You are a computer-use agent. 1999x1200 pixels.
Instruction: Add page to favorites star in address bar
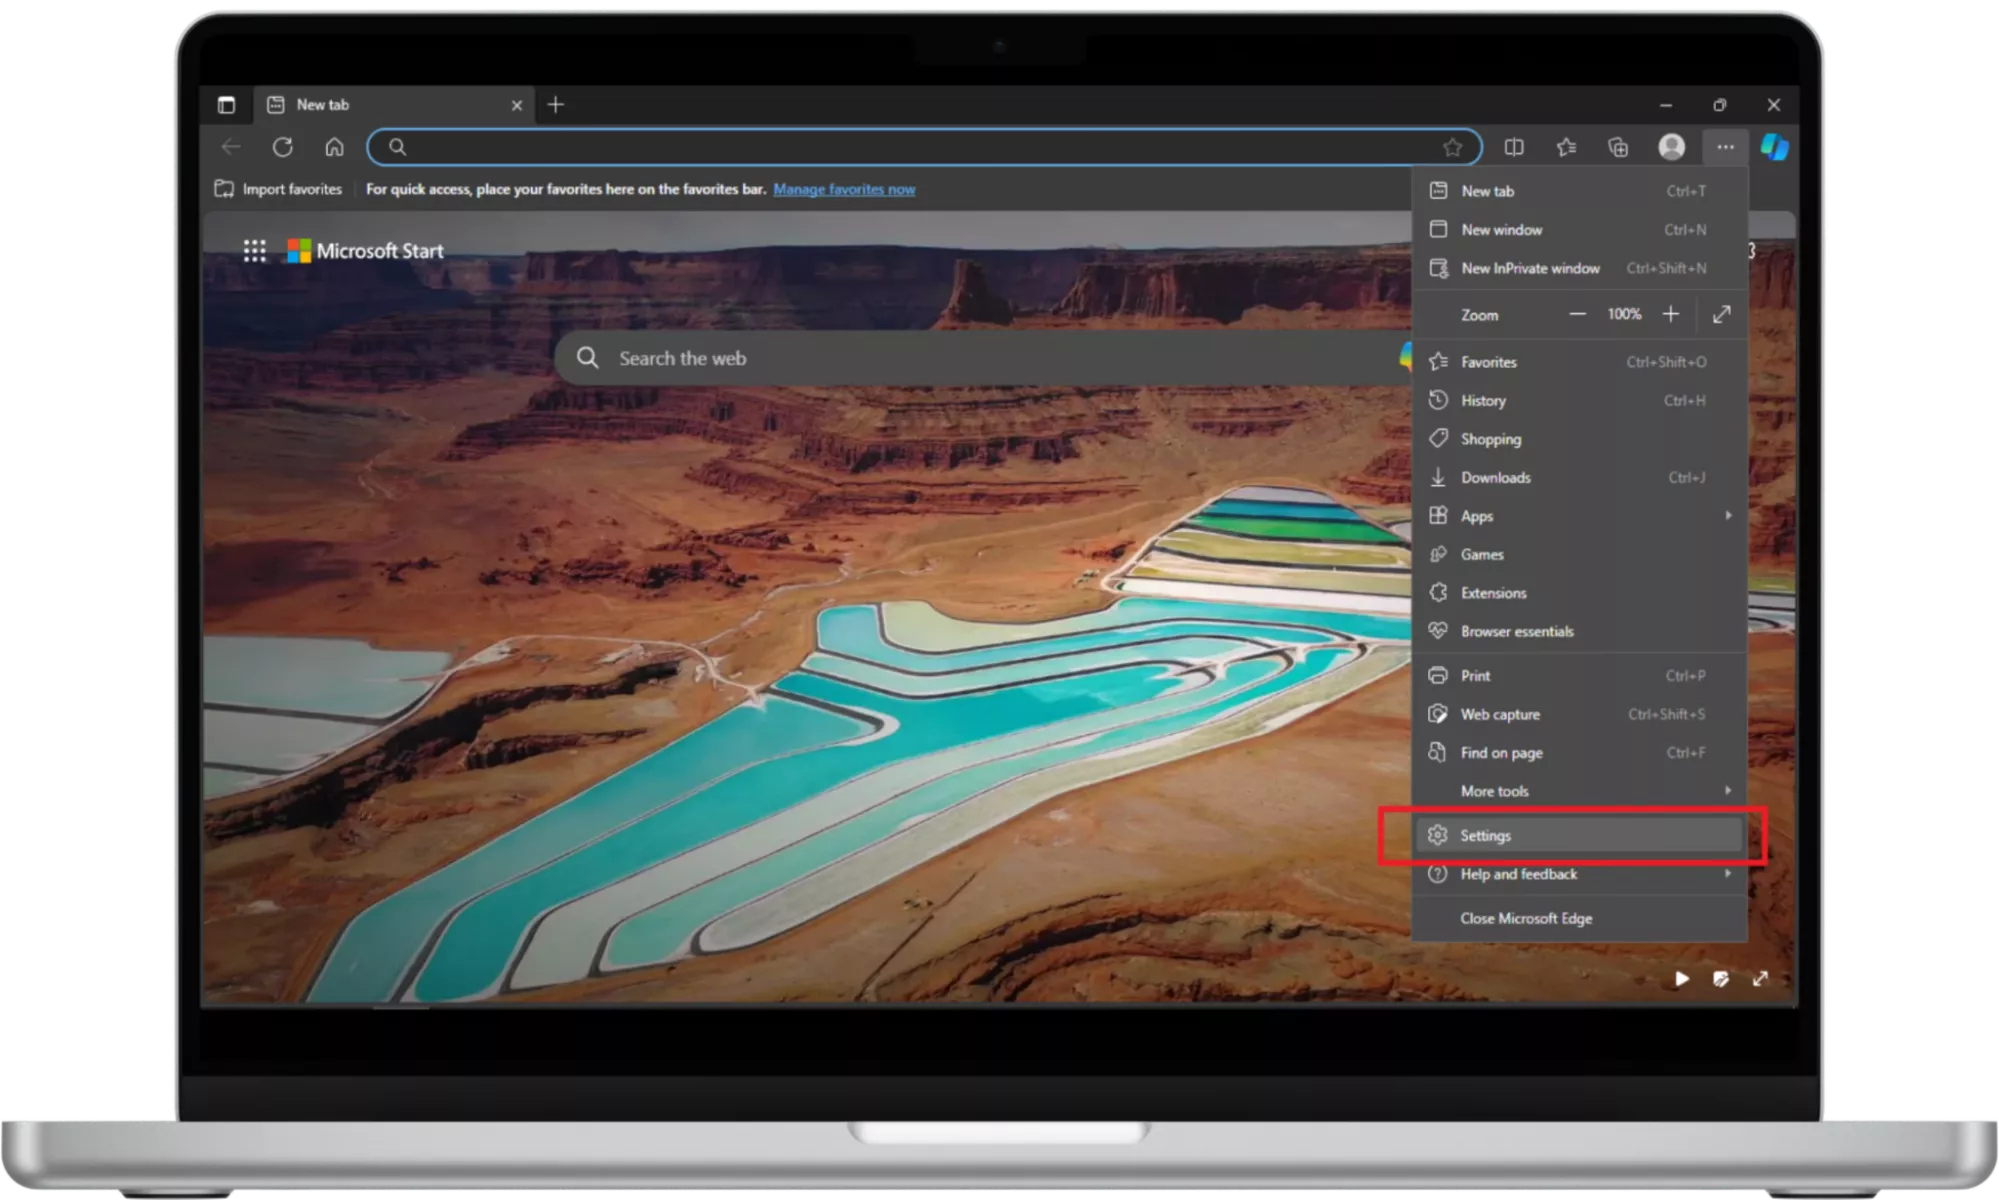pos(1452,147)
